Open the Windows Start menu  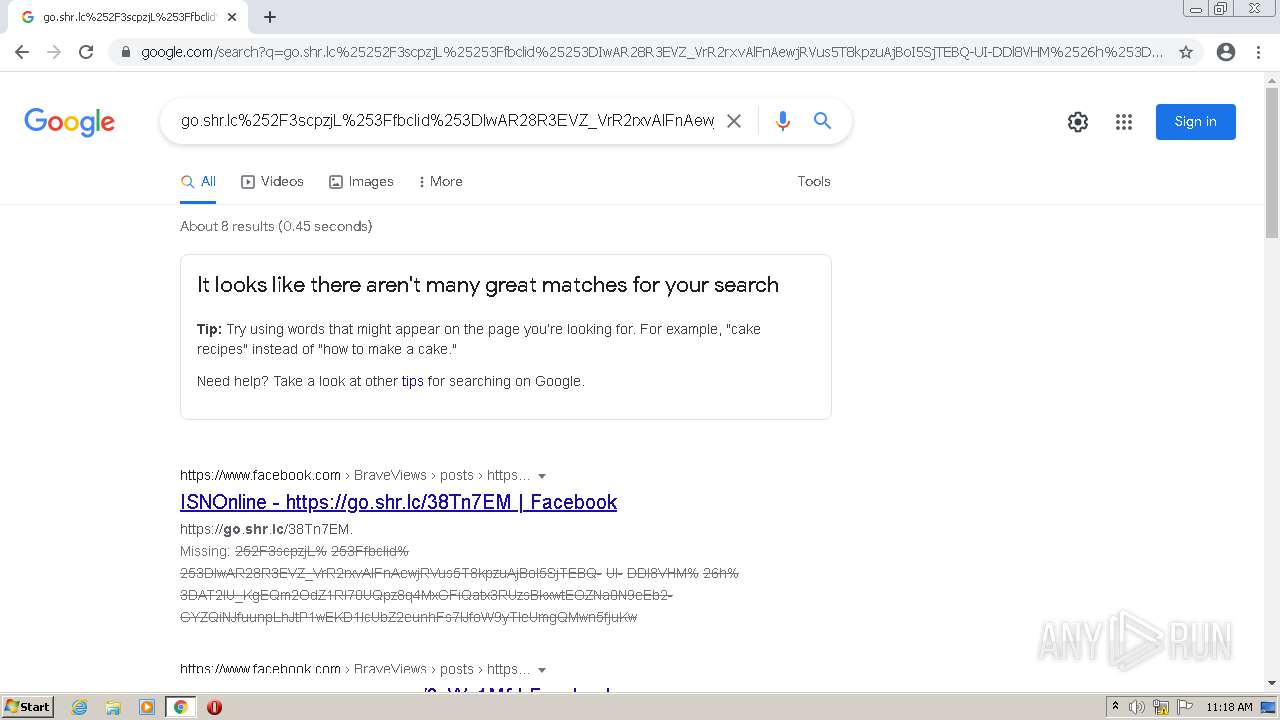(28, 707)
